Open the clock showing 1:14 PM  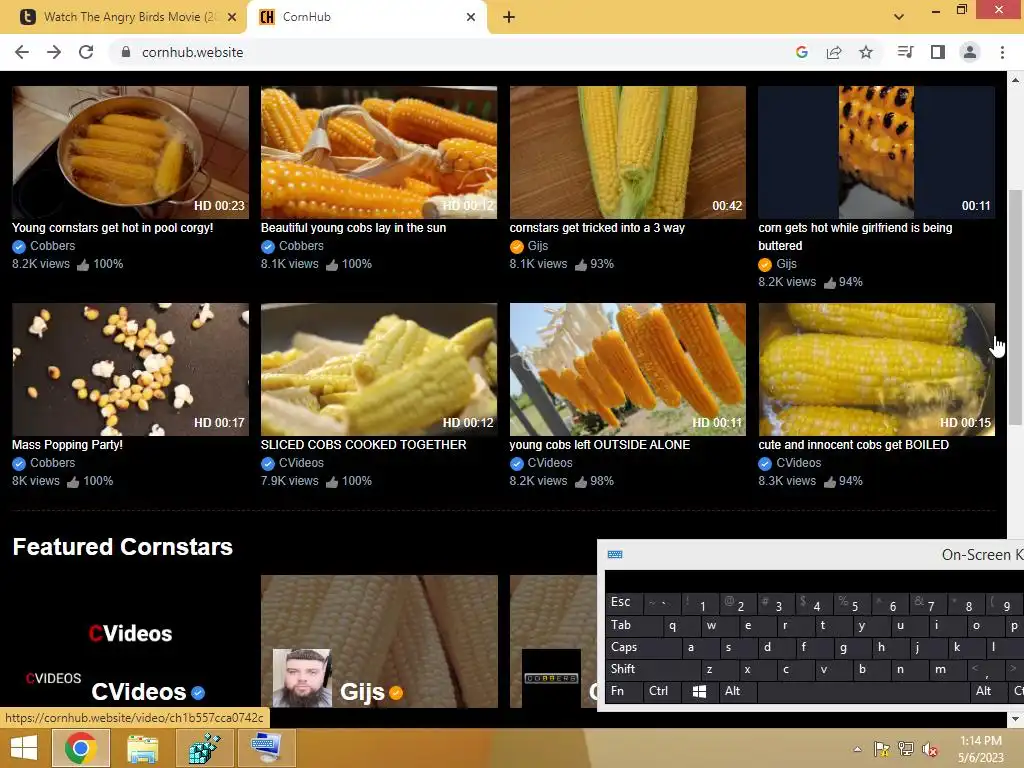pos(981,749)
